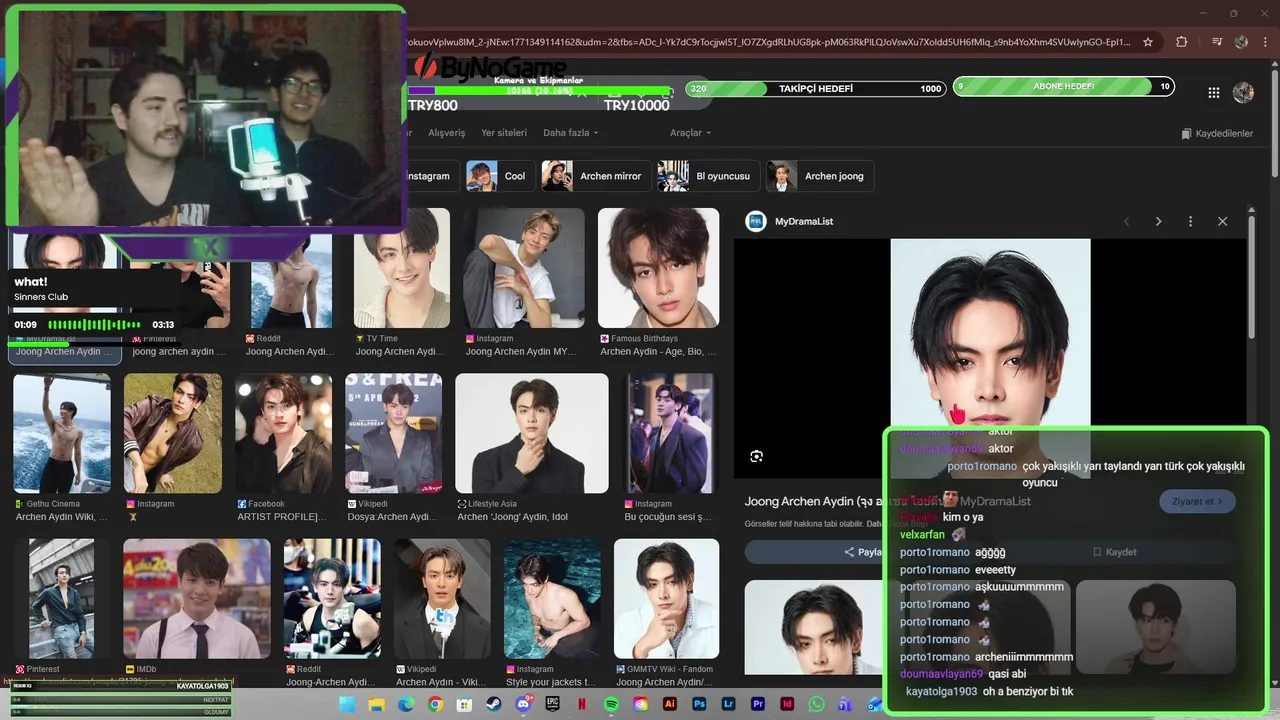This screenshot has width=1280, height=720.
Task: Open Adobe InDesign from taskbar
Action: click(x=788, y=704)
